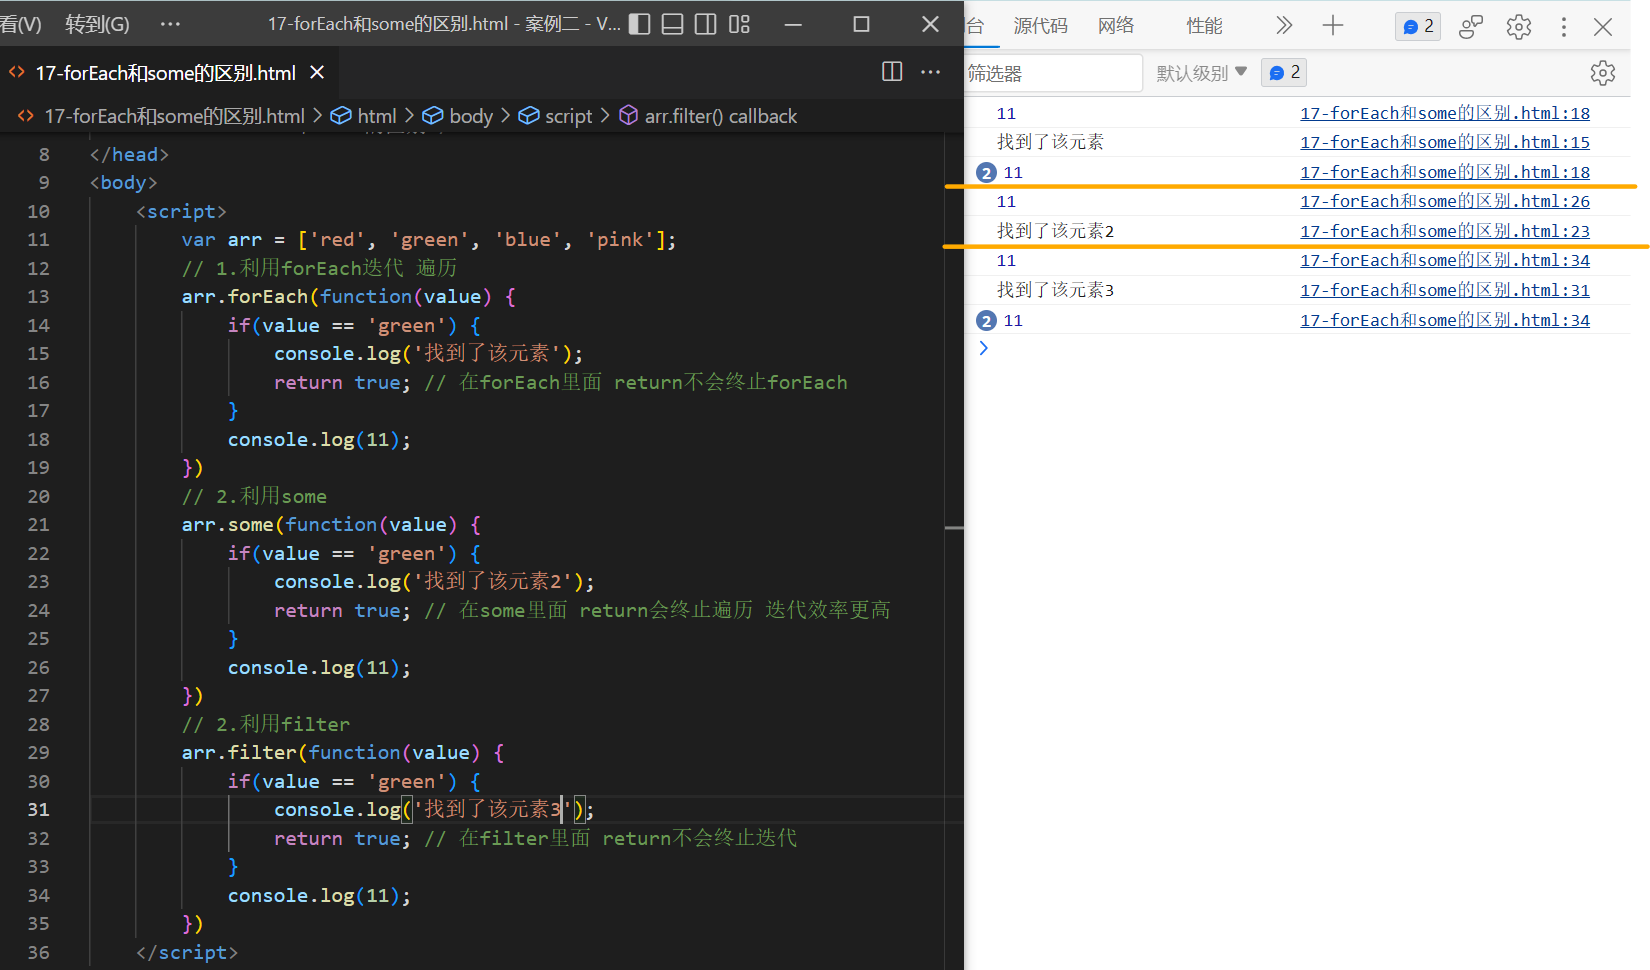Select the file name breadcrumb item

pyautogui.click(x=174, y=116)
